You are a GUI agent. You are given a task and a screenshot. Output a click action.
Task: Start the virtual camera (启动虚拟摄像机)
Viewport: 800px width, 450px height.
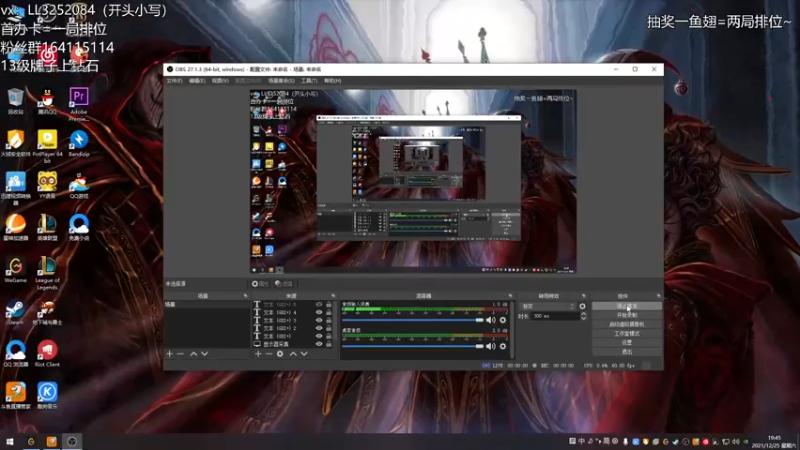(627, 324)
